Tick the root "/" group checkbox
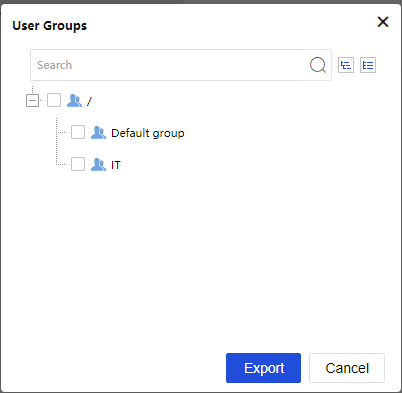This screenshot has height=393, width=402. (54, 100)
